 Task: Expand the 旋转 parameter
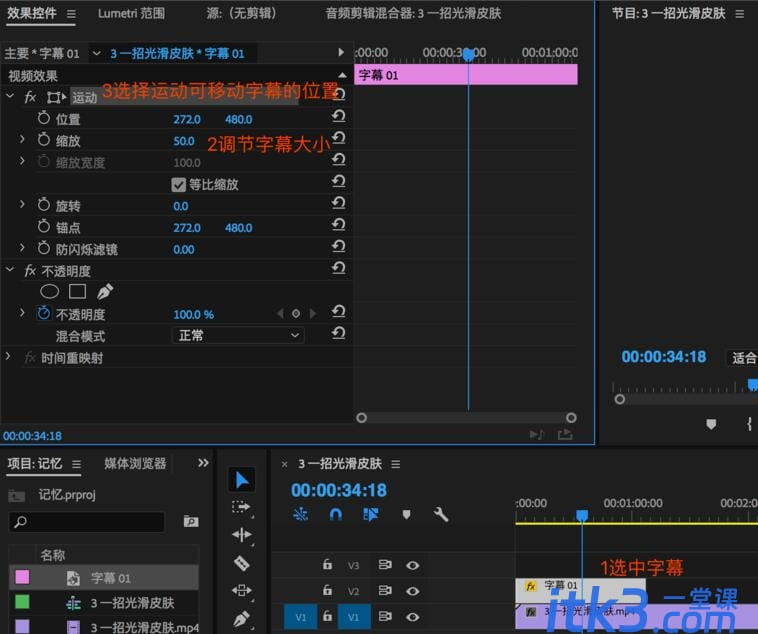(22, 204)
